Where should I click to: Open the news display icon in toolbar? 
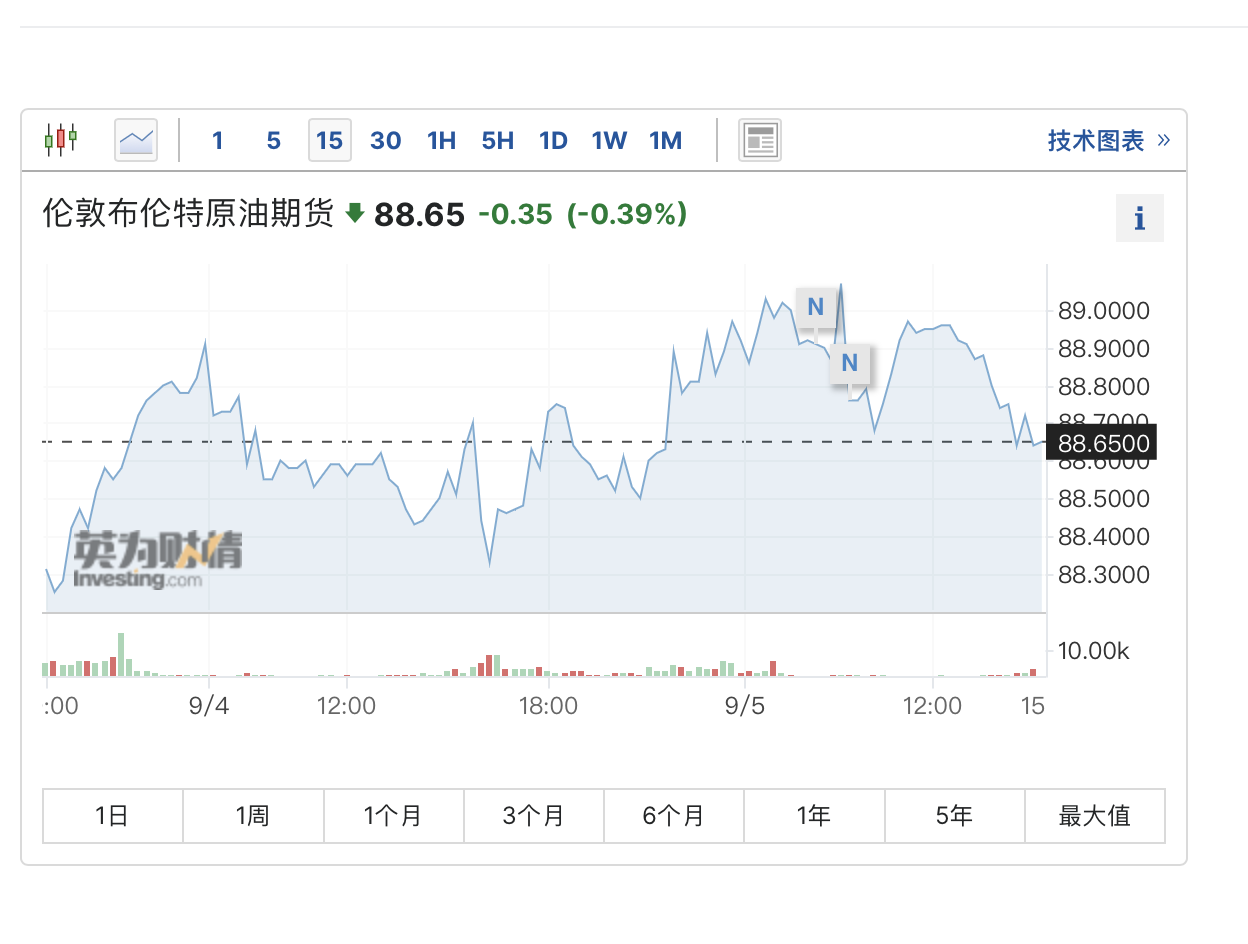pos(760,140)
